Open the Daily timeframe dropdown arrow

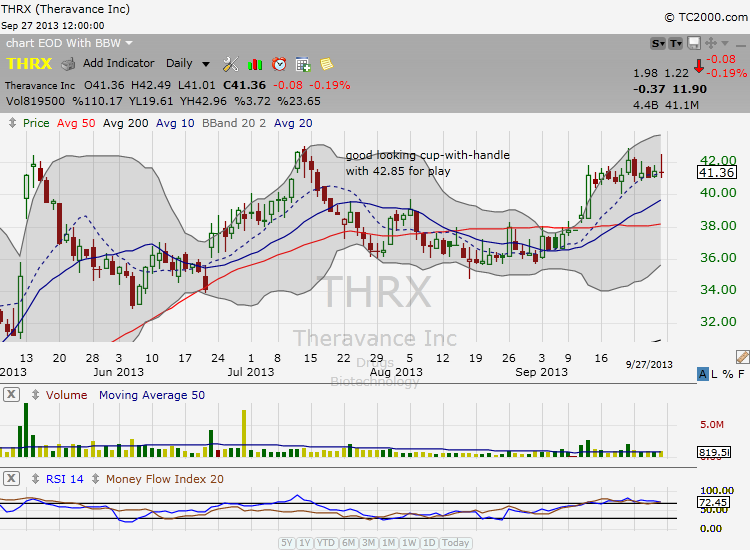pyautogui.click(x=206, y=64)
